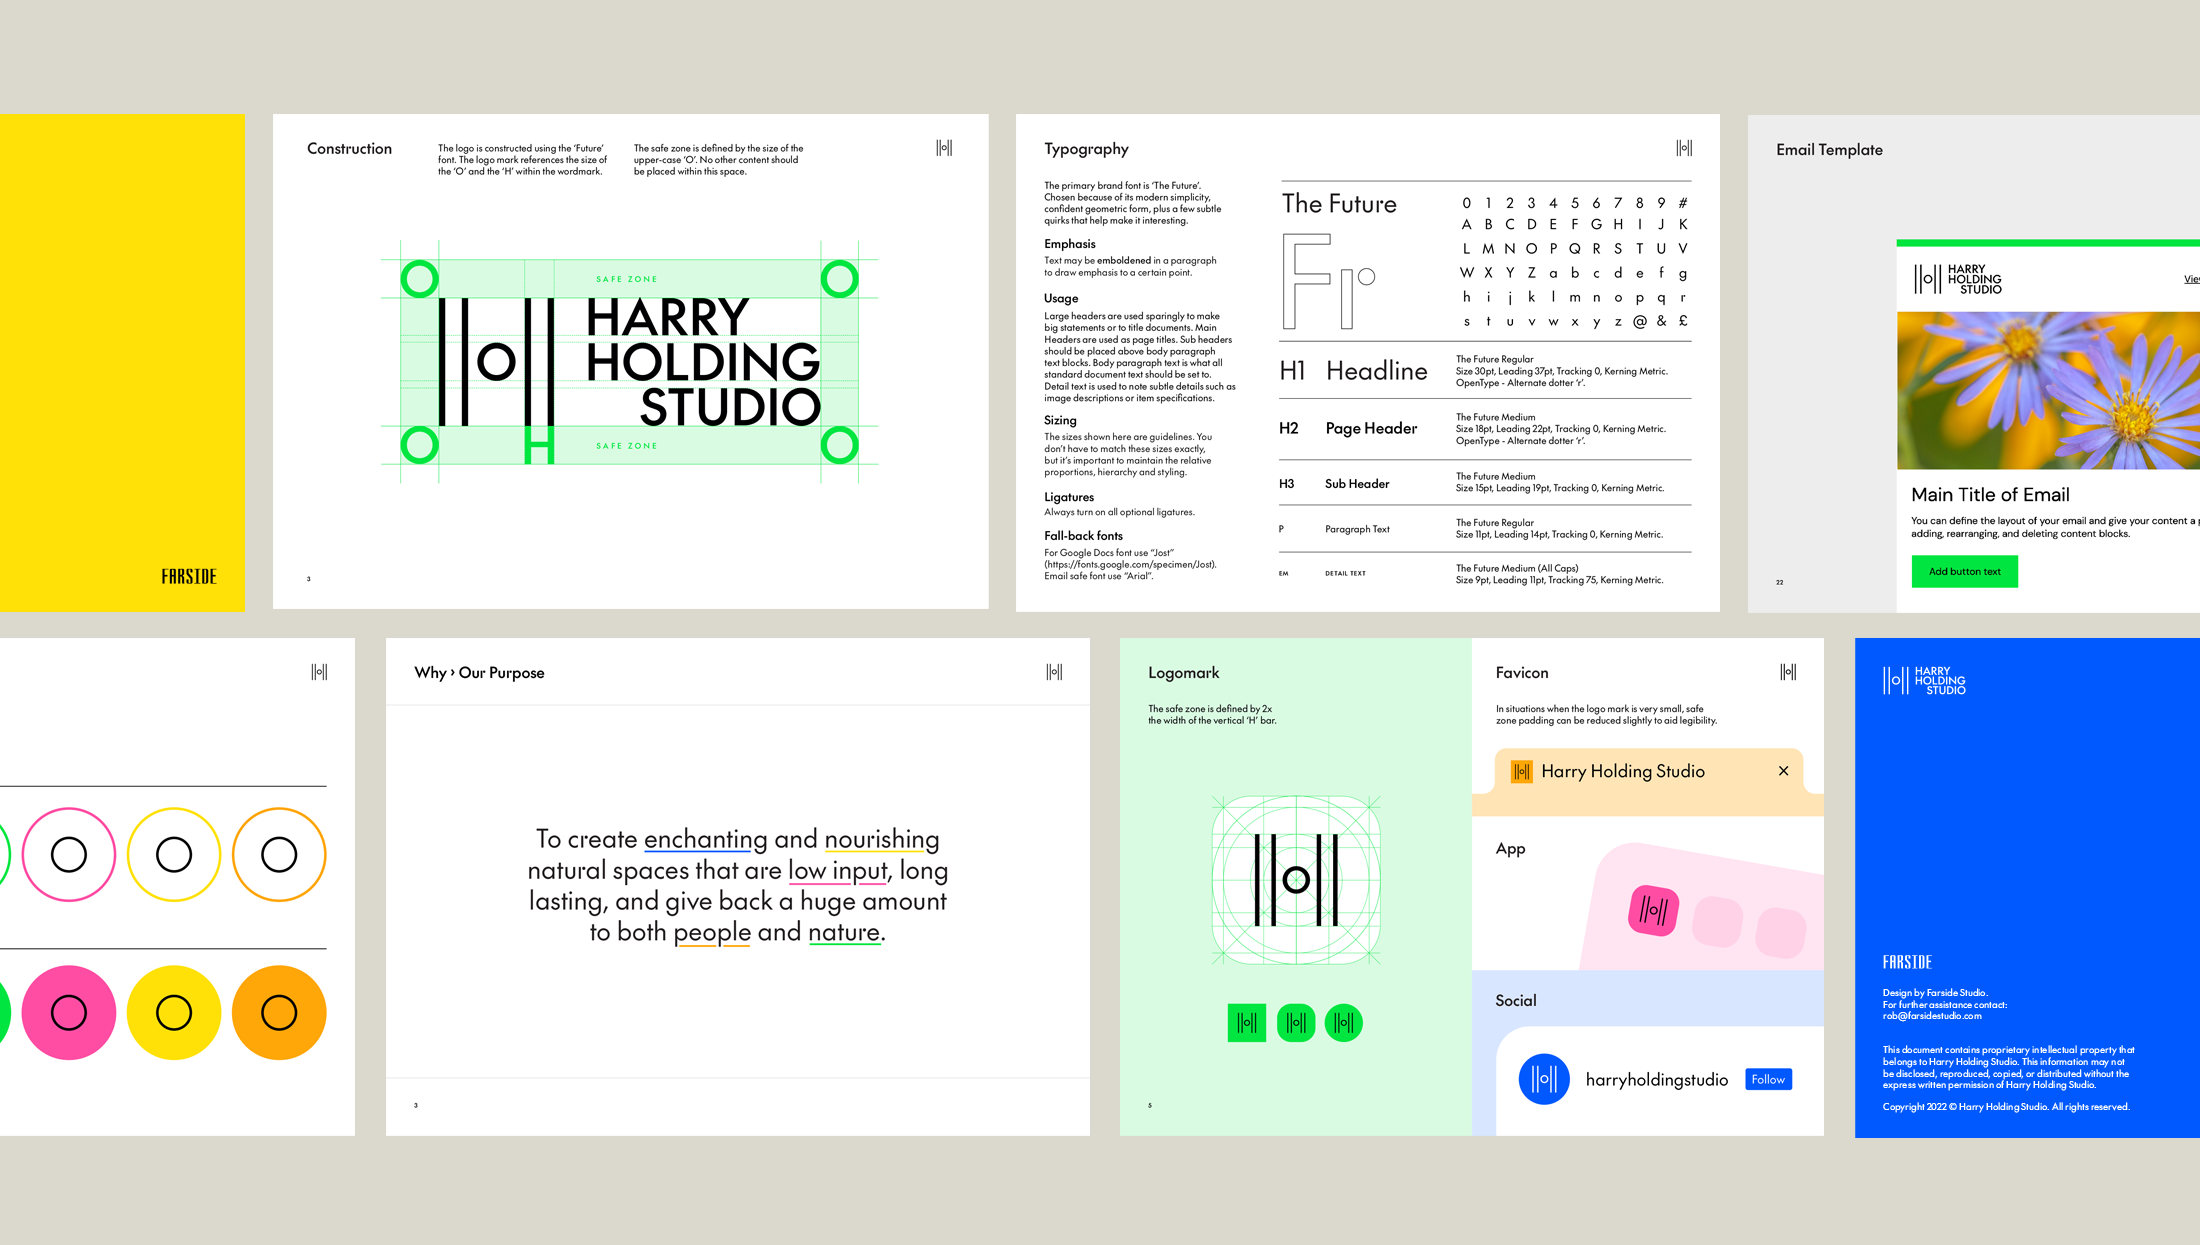
Task: Click the orange favicon in the browser tab
Action: (1522, 772)
